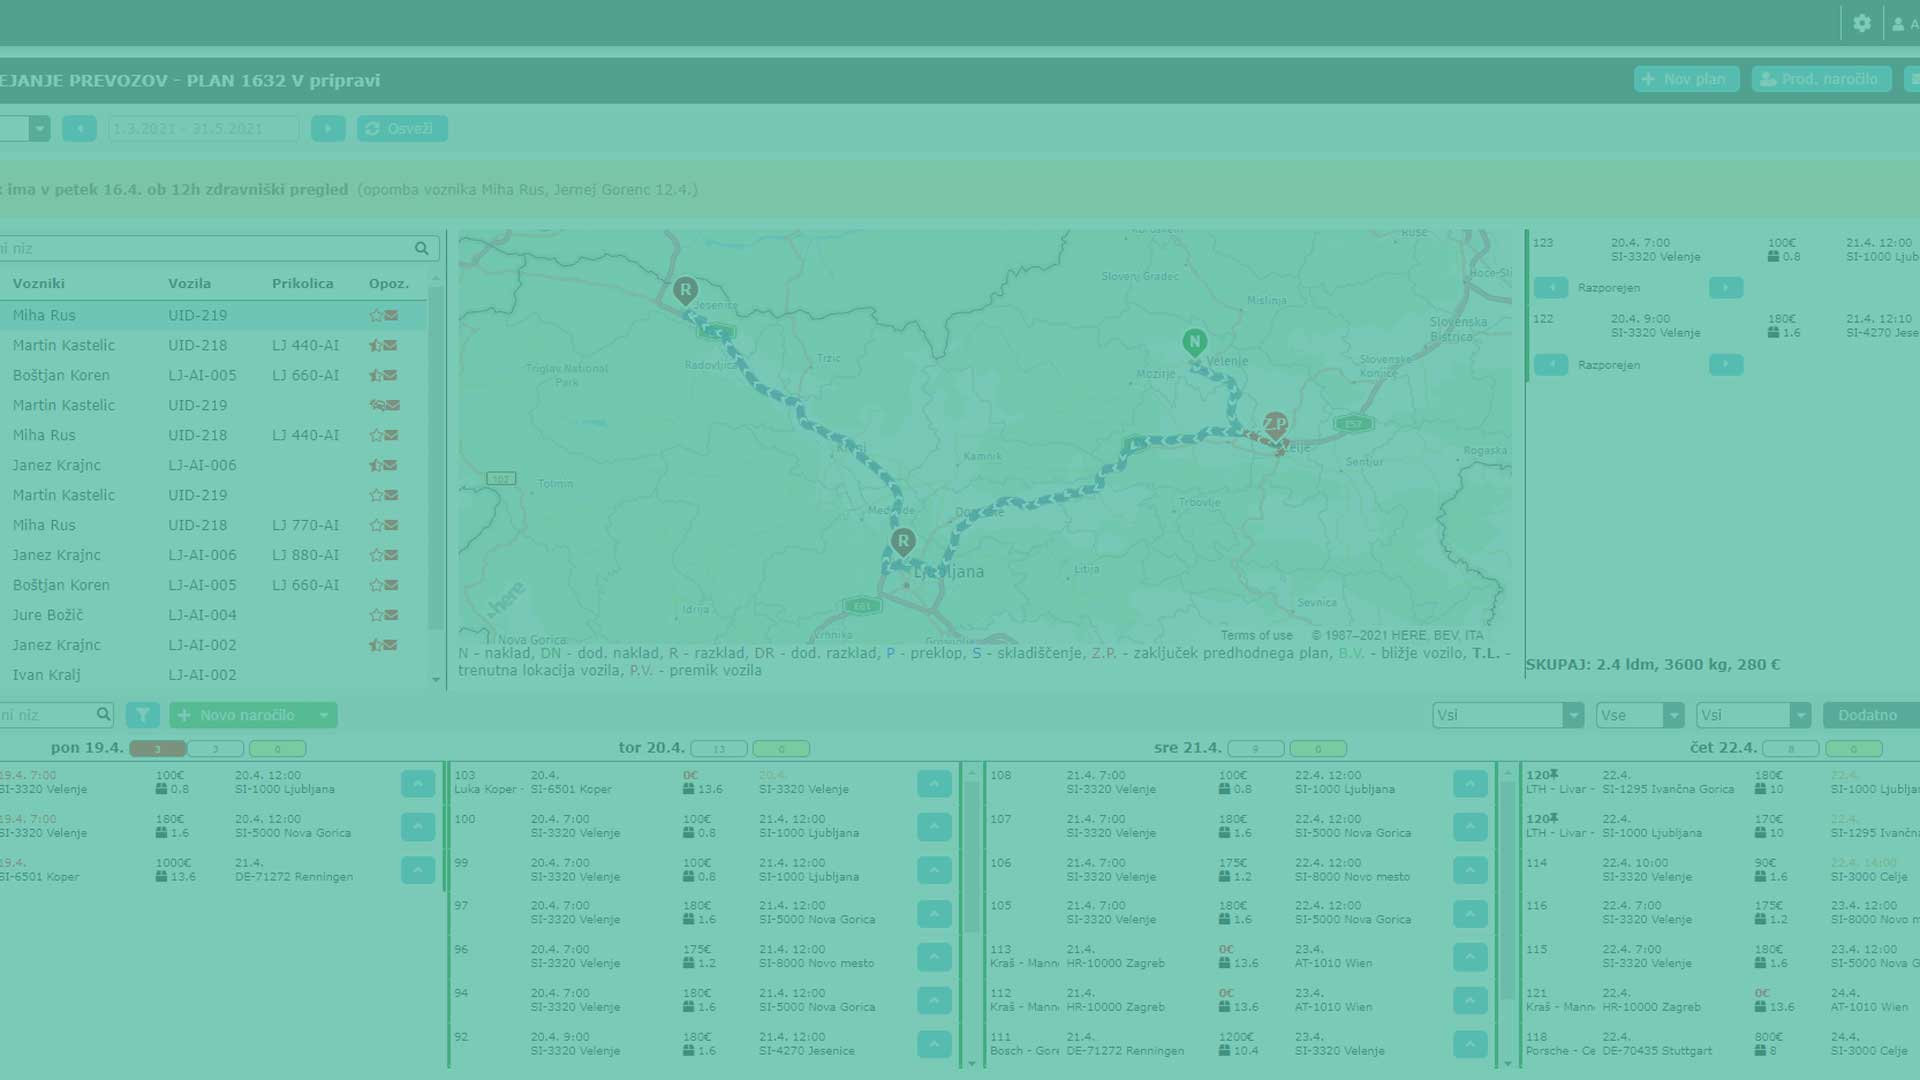Image resolution: width=1920 pixels, height=1080 pixels.
Task: Click the Nov plan button
Action: [1686, 79]
